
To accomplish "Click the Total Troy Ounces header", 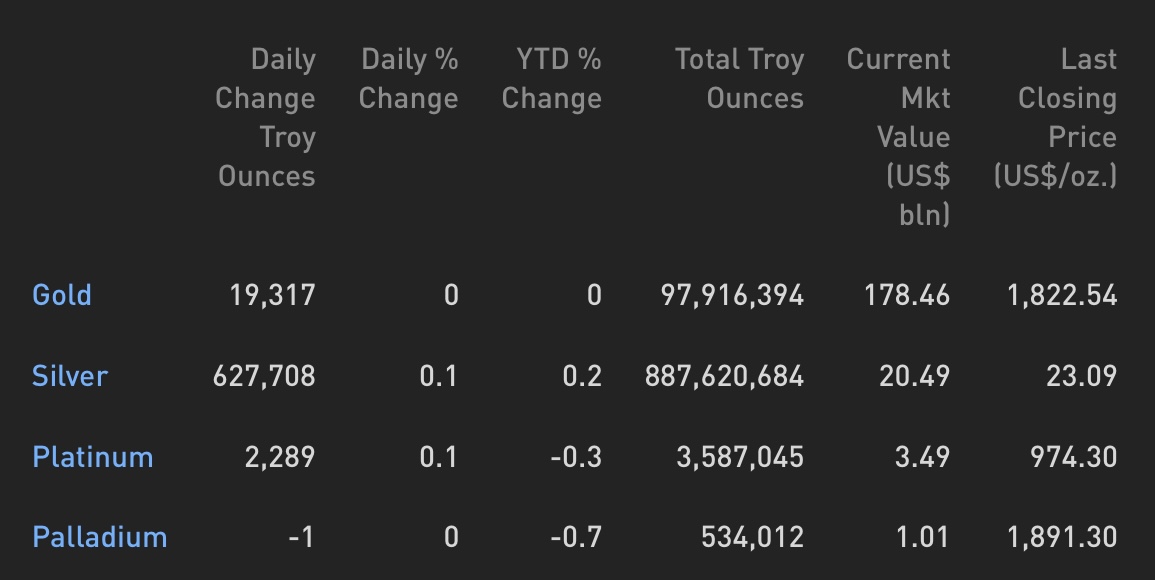I will click(x=740, y=79).
